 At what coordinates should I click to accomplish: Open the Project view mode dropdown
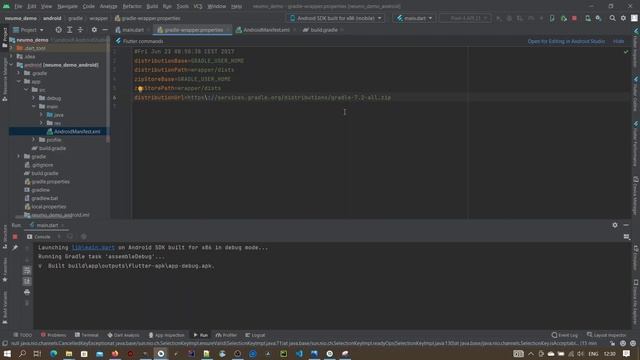(x=28, y=30)
